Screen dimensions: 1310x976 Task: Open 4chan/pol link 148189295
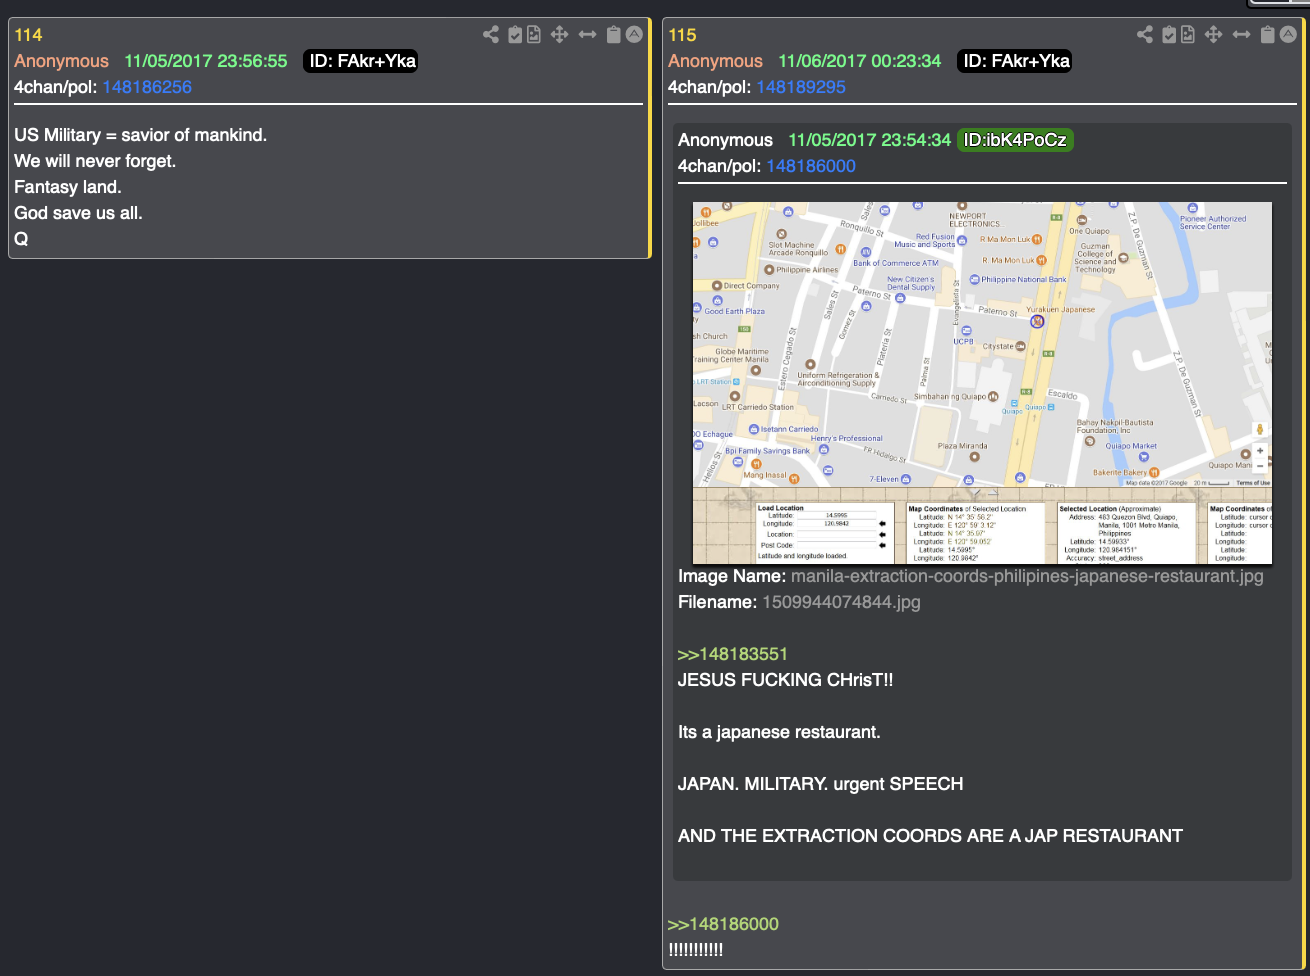801,87
